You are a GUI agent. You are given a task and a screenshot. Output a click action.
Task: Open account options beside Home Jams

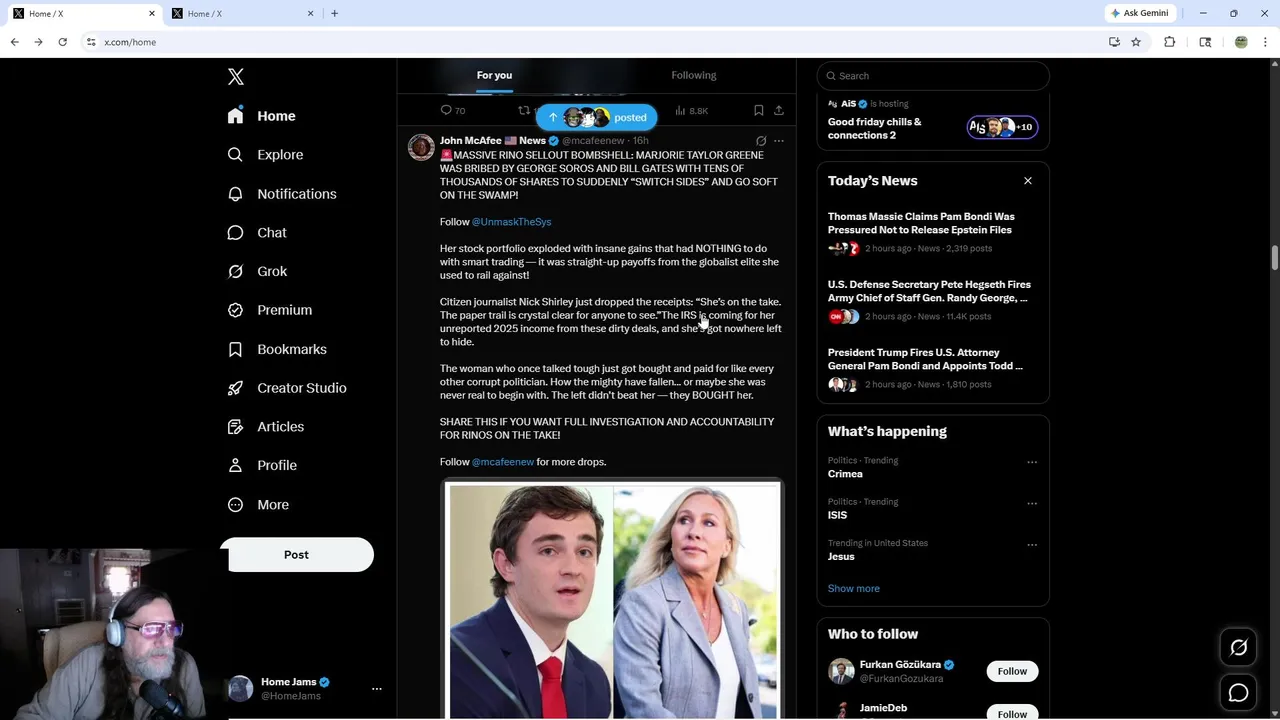[x=377, y=689]
